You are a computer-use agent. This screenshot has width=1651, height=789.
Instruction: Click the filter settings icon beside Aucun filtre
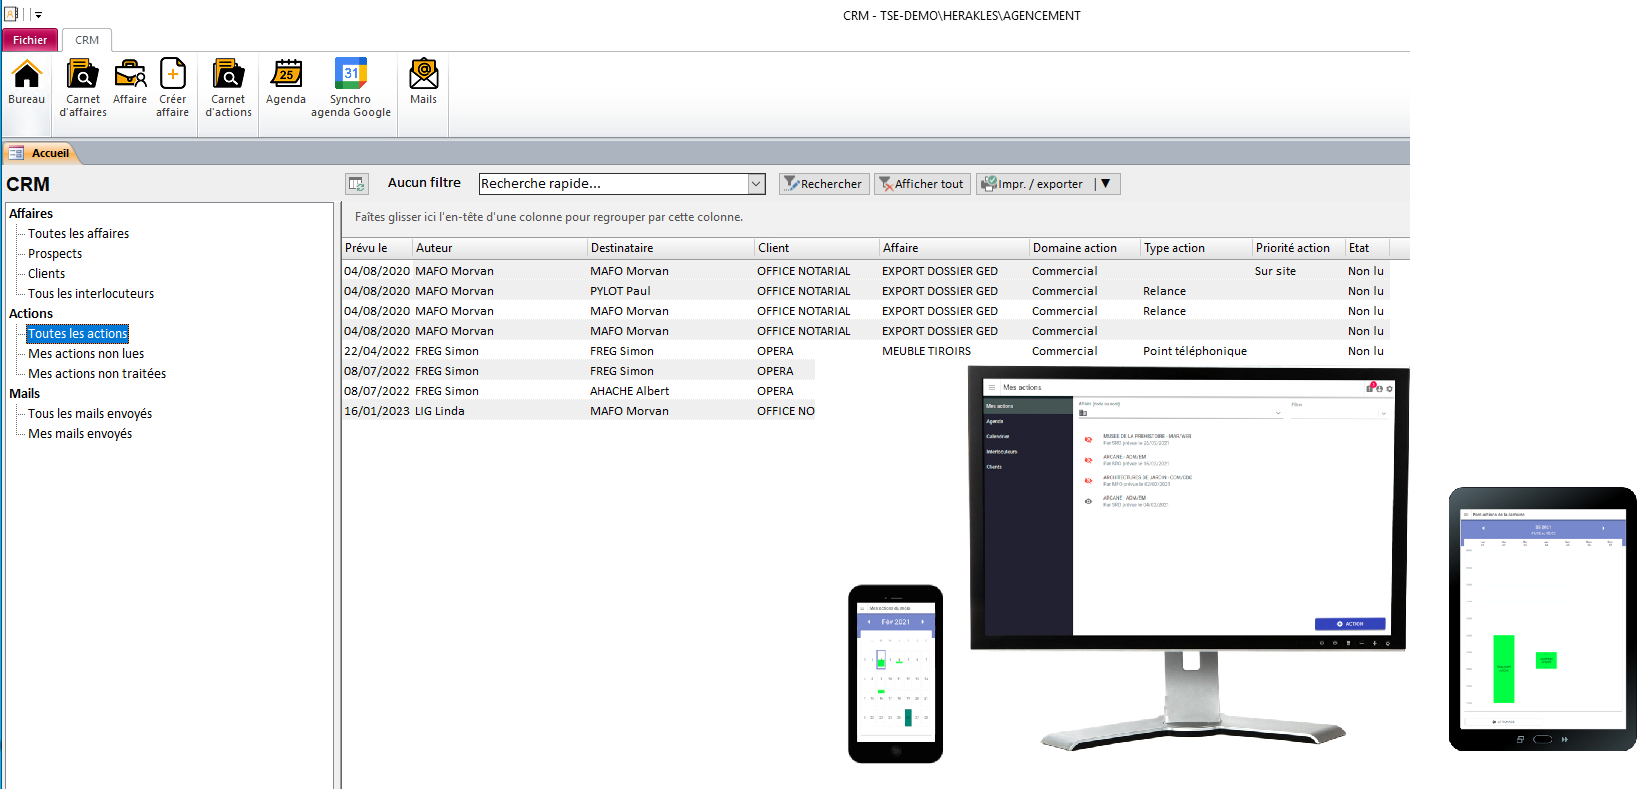tap(357, 184)
